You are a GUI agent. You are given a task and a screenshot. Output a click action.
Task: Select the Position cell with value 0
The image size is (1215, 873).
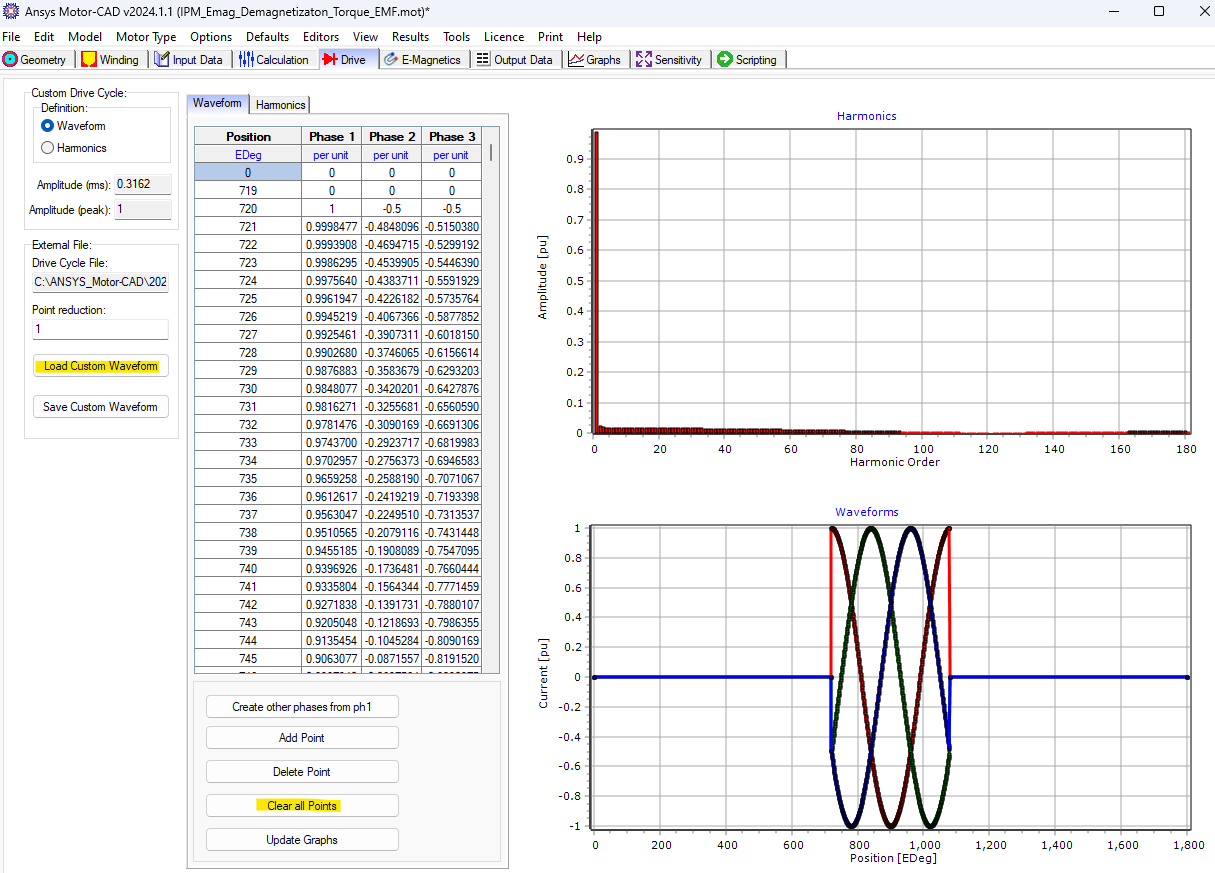[x=248, y=173]
